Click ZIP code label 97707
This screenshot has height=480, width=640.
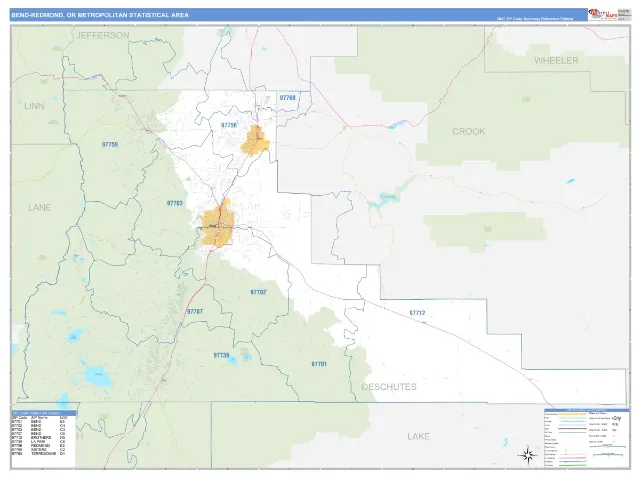195,311
